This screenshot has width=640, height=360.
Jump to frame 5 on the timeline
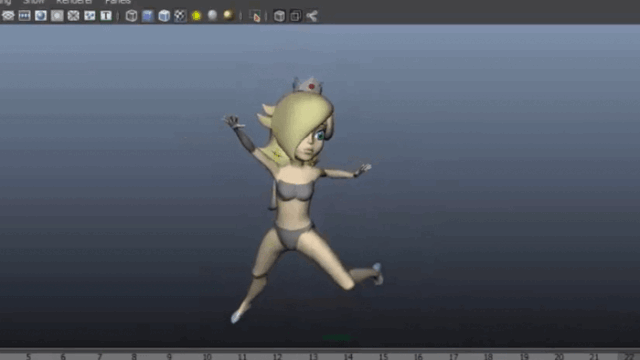(x=28, y=356)
